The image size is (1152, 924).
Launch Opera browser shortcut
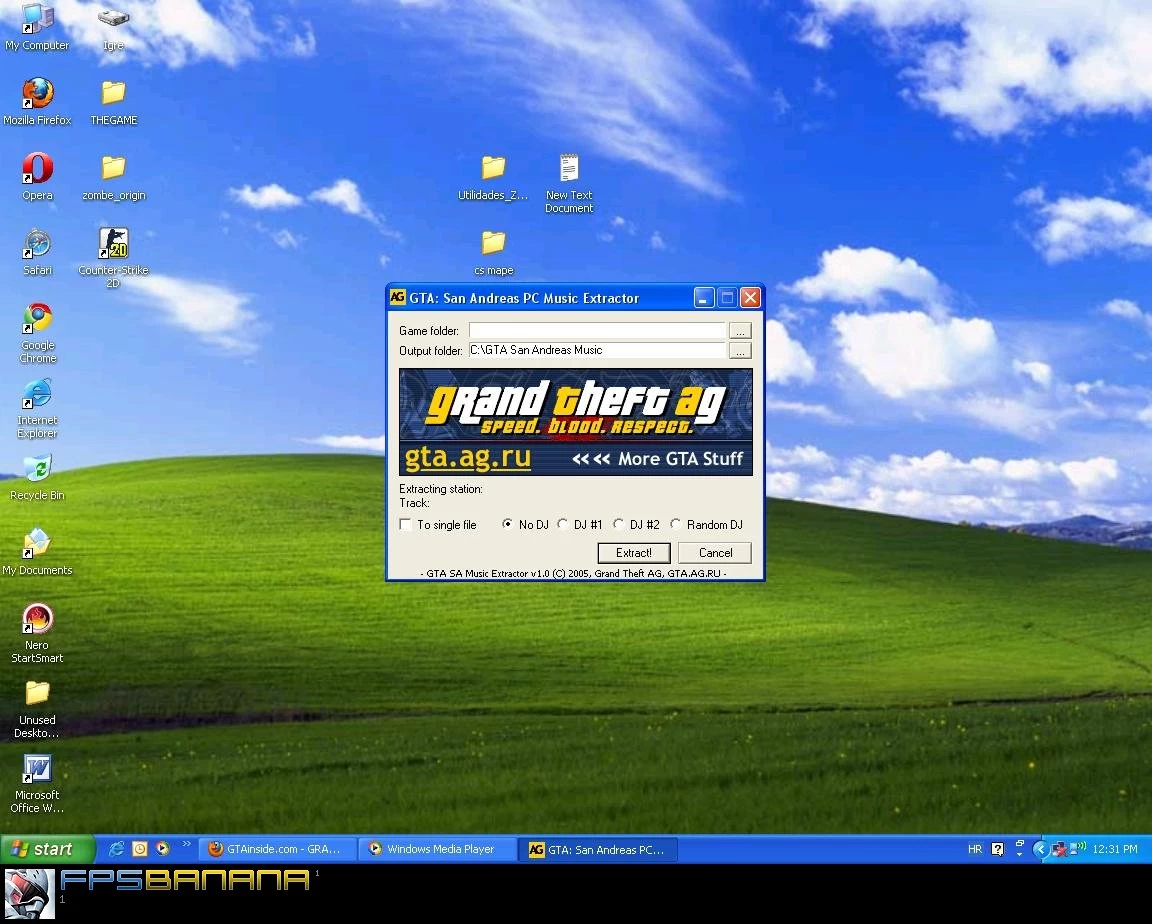click(x=37, y=176)
